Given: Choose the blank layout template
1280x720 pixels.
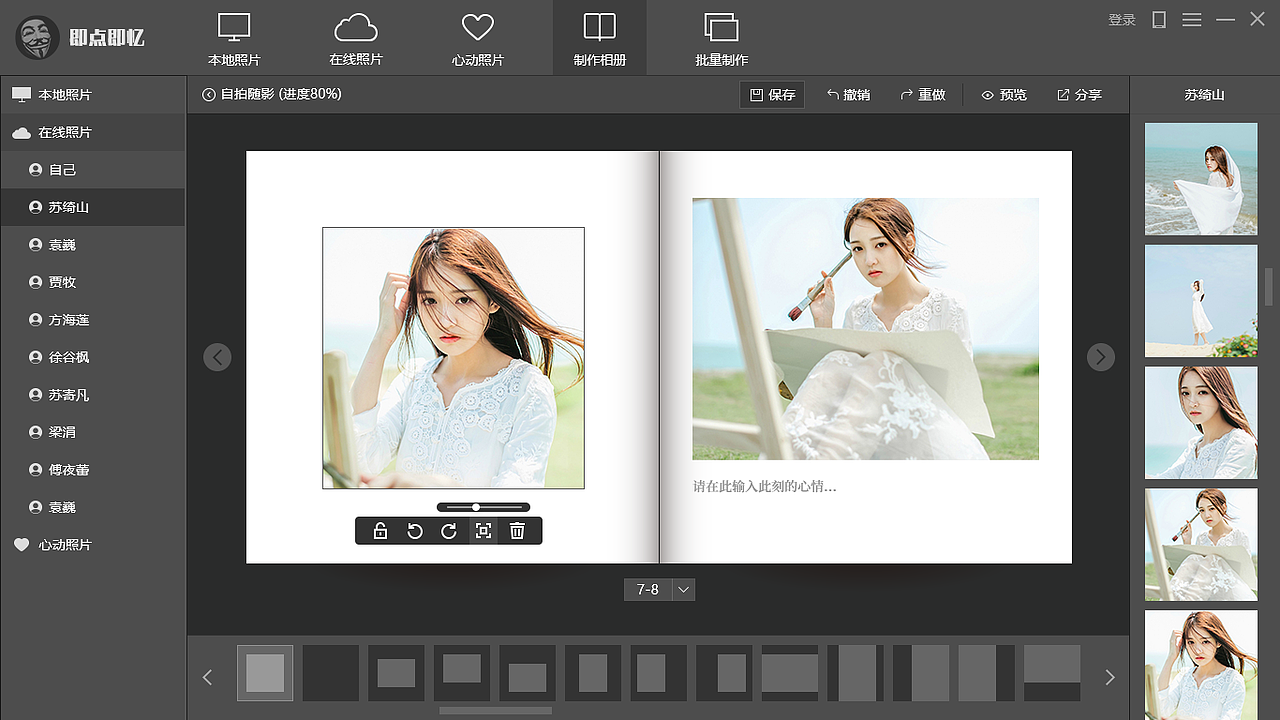Looking at the screenshot, I should click(331, 673).
